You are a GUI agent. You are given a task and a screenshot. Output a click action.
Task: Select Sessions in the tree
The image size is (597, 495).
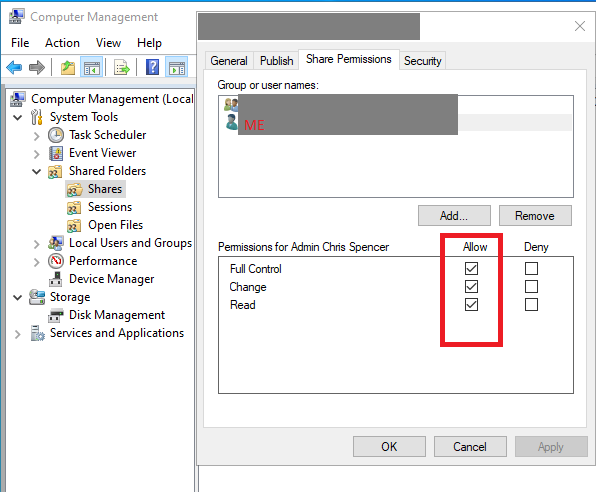[110, 207]
